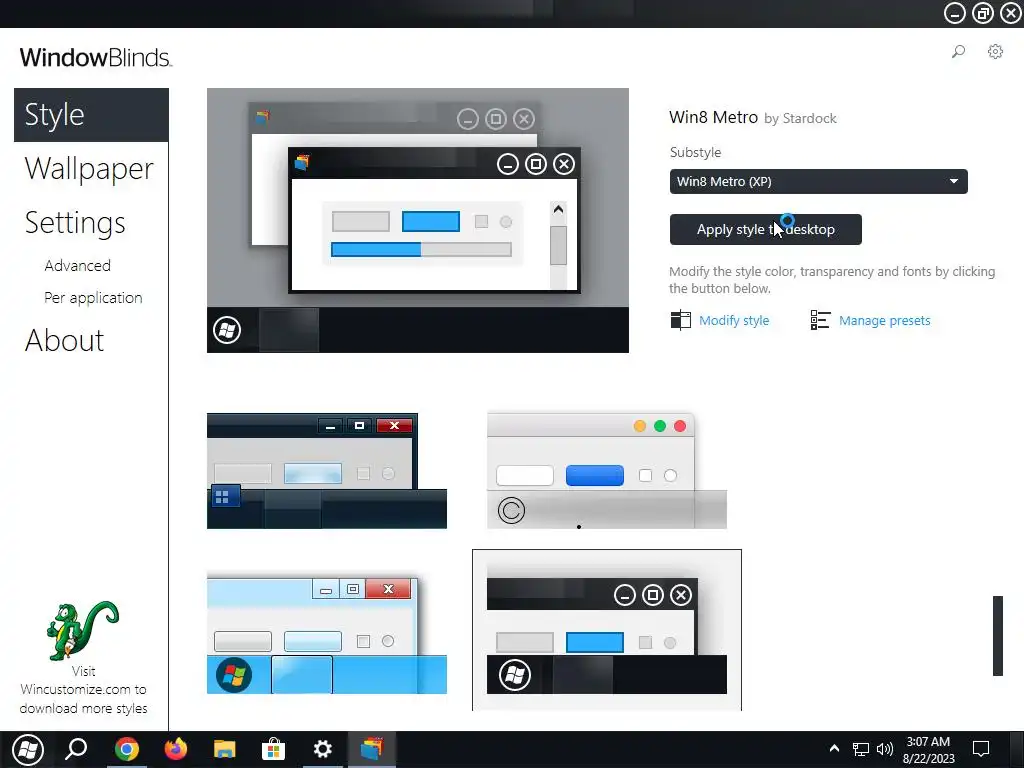Click the Wincustomize lizard mascot image
This screenshot has height=768, width=1024.
(x=83, y=630)
